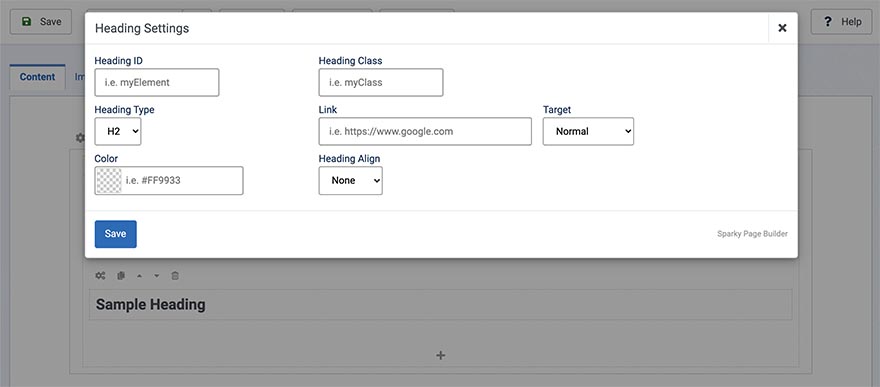Screen dimensions: 880x387
Task: Duplicate the Sample Heading block via copy icon
Action: point(120,275)
